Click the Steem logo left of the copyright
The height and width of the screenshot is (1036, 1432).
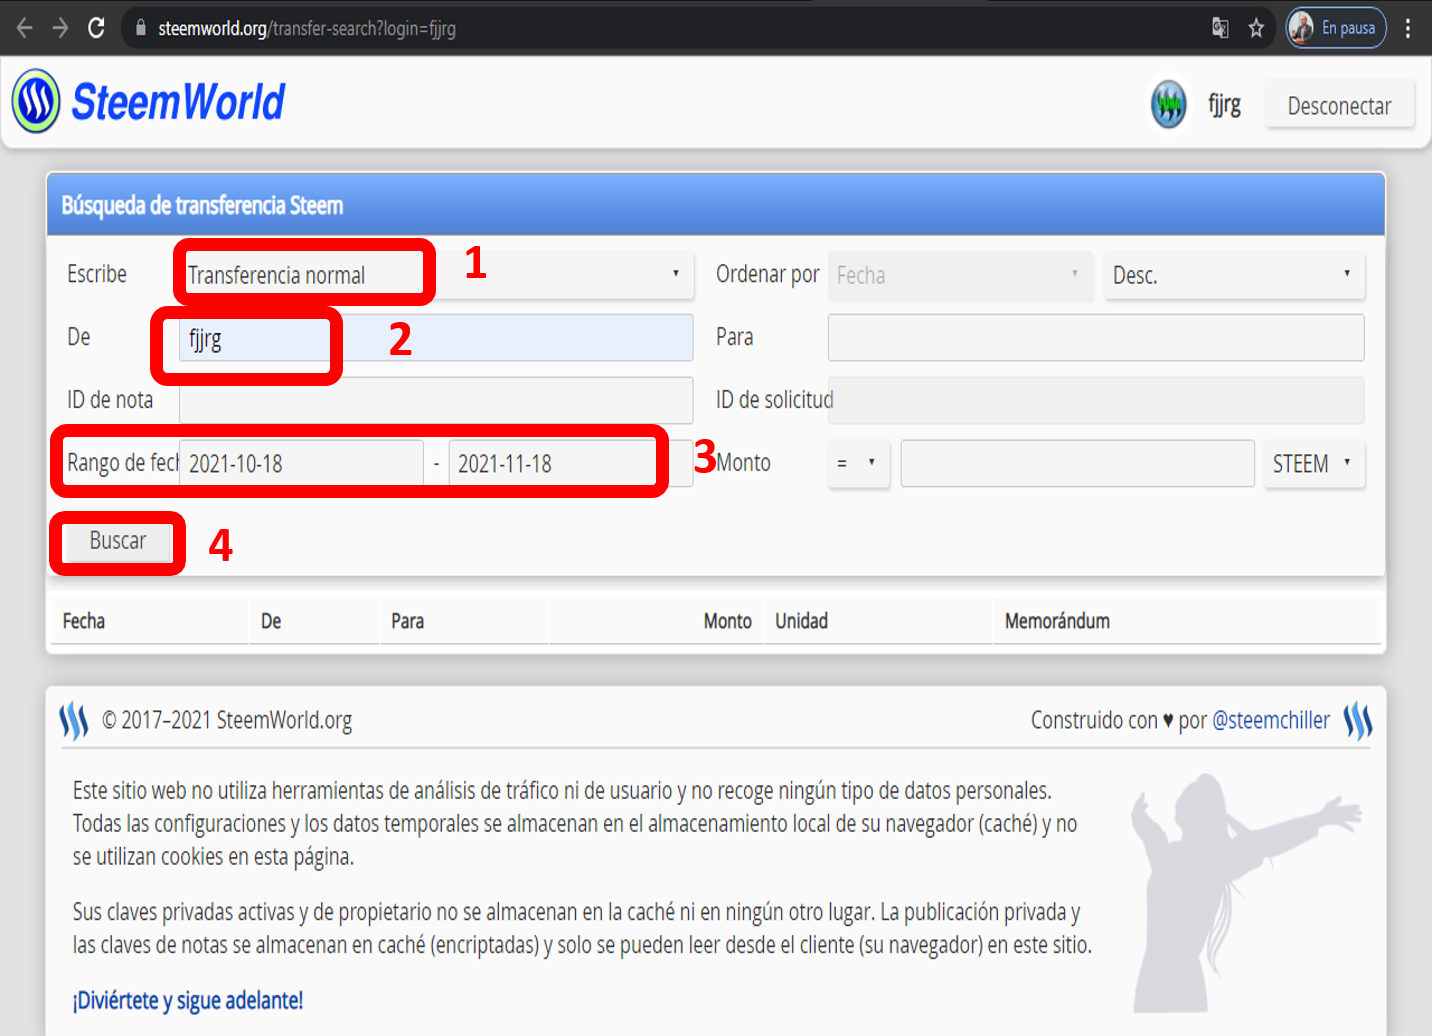coord(74,720)
